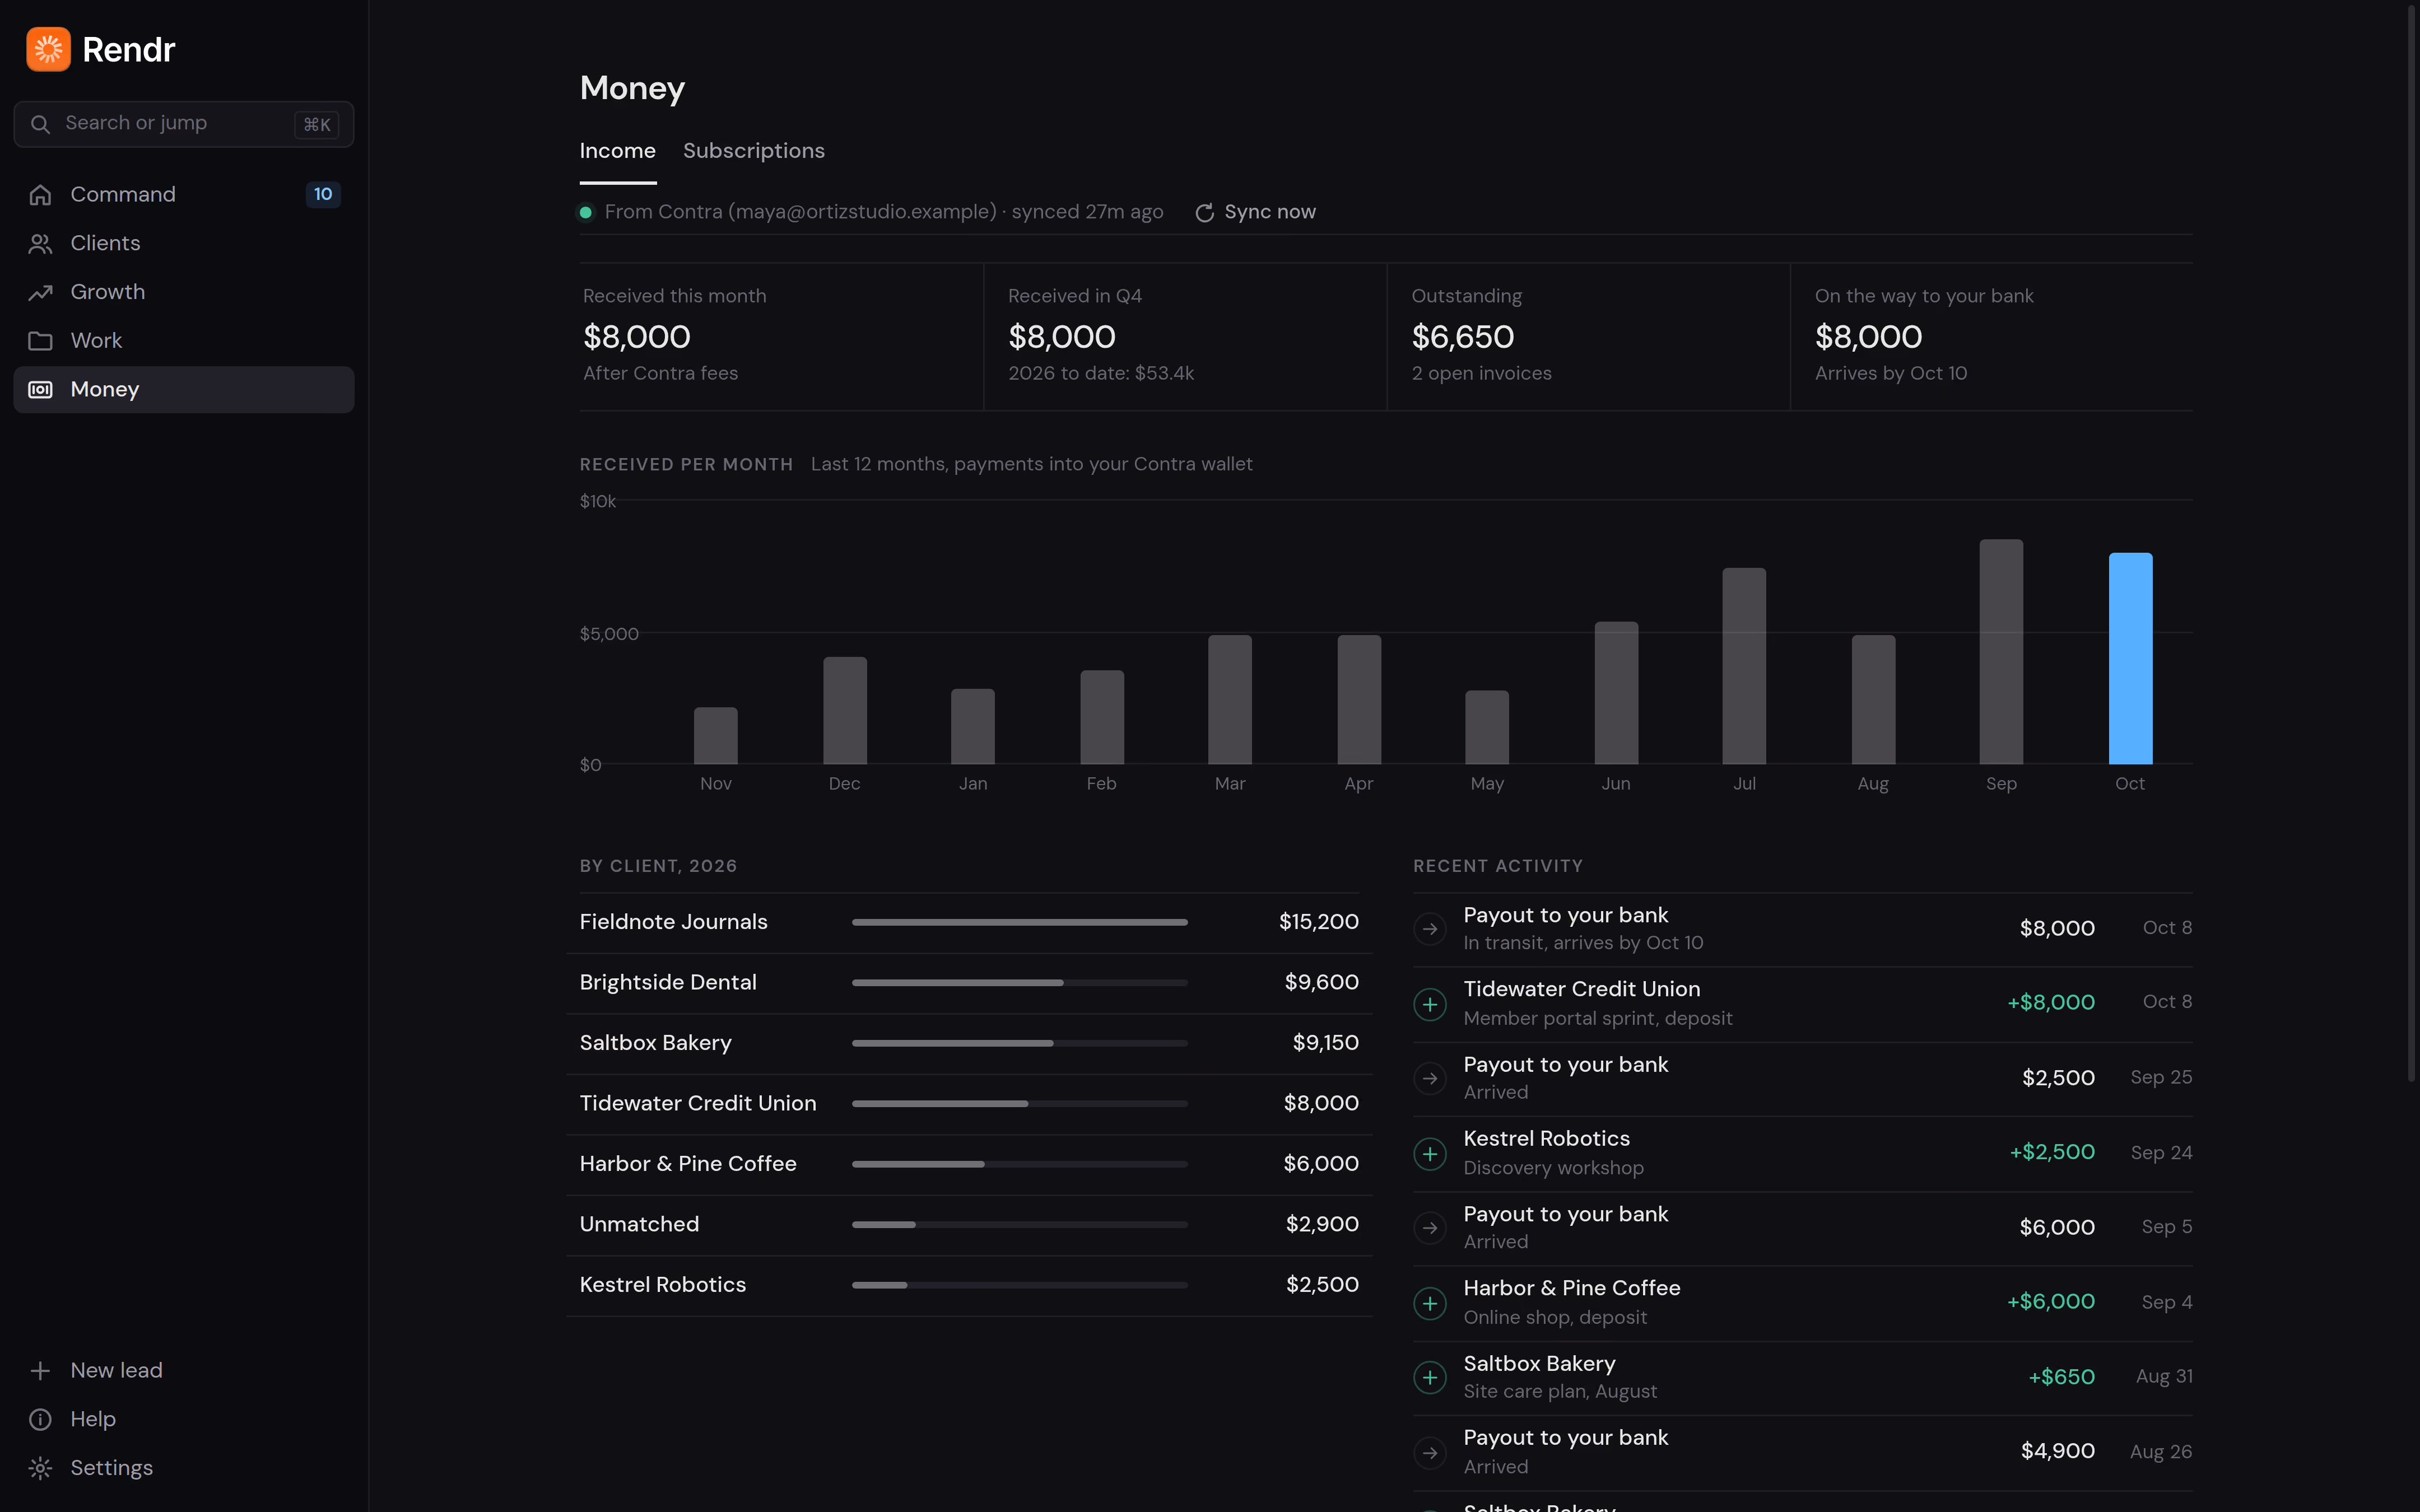Screen dimensions: 2420x1512
Task: Click the Fieldnote Journals progress bar
Action: tap(1020, 922)
